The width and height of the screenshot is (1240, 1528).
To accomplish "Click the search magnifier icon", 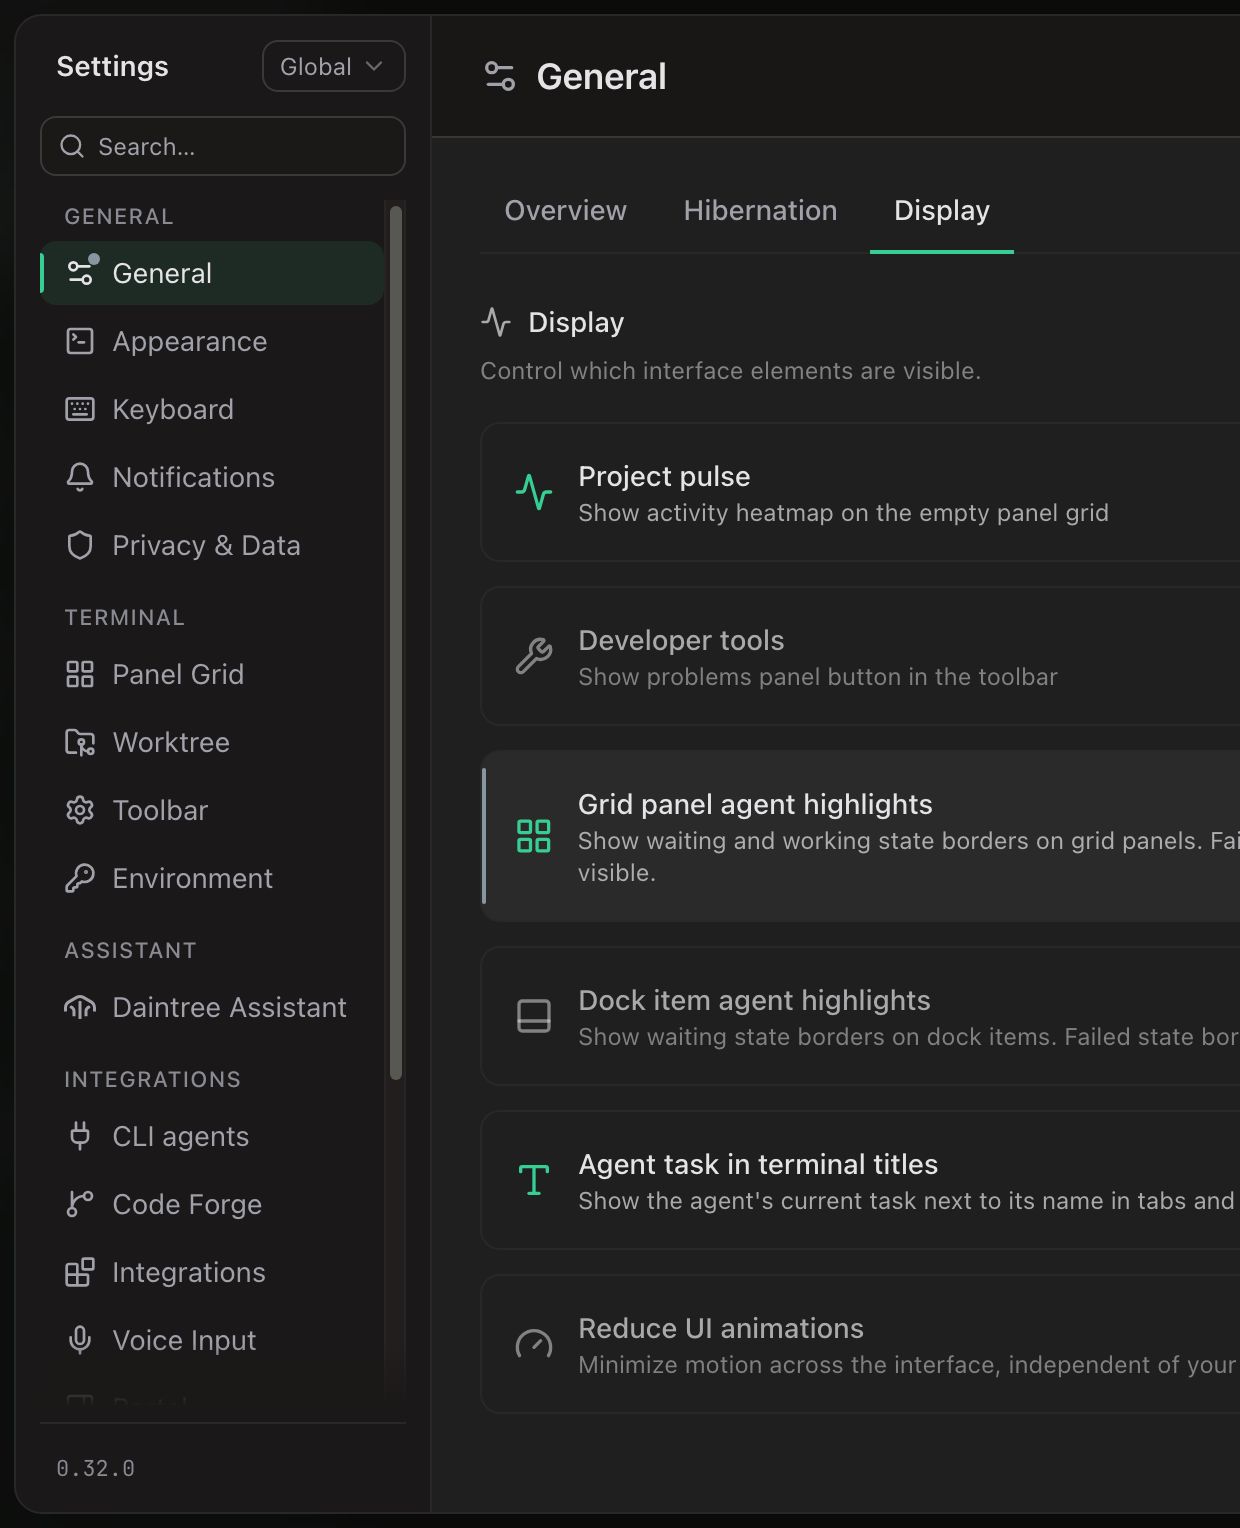I will (x=72, y=146).
